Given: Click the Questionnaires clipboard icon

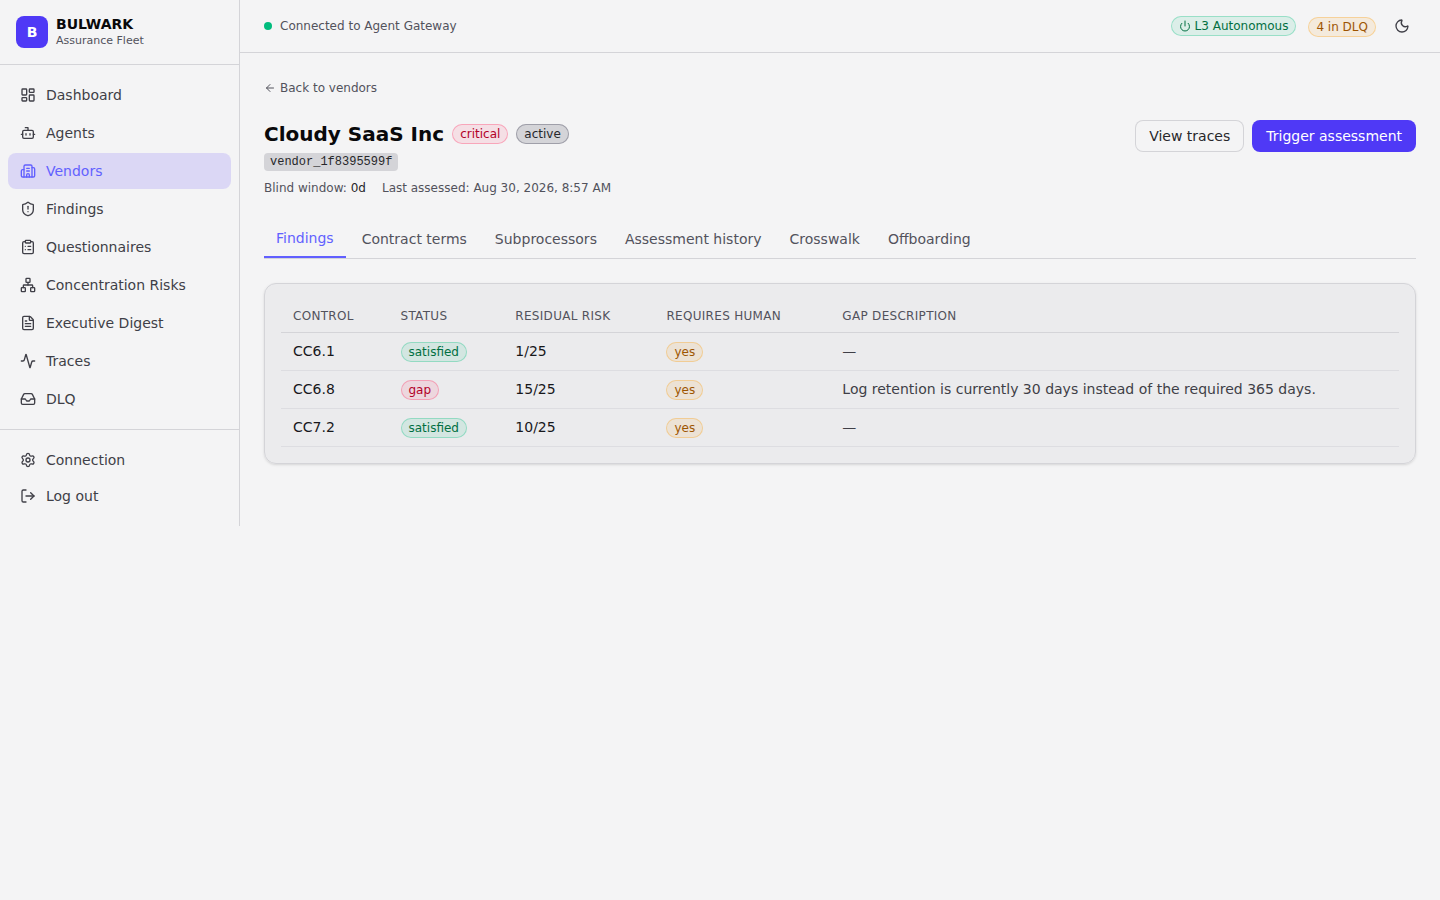Looking at the screenshot, I should tap(28, 247).
